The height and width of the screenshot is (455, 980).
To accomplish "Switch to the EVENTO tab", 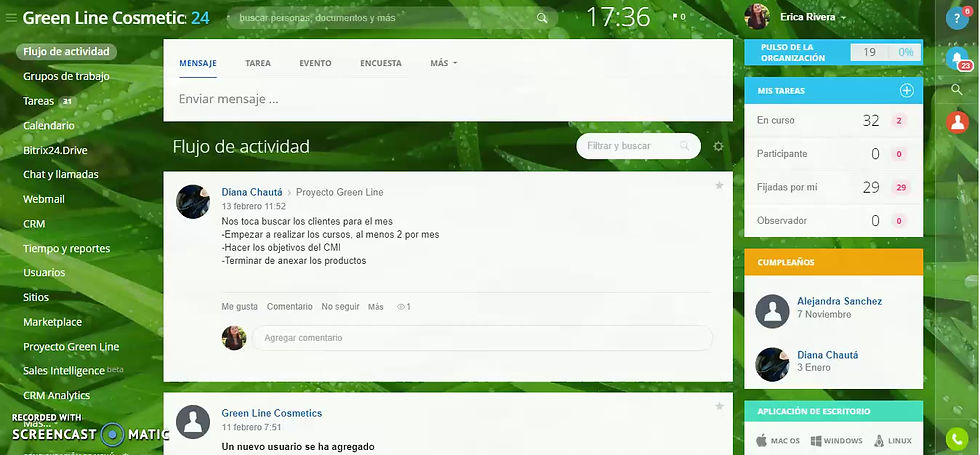I will point(315,63).
